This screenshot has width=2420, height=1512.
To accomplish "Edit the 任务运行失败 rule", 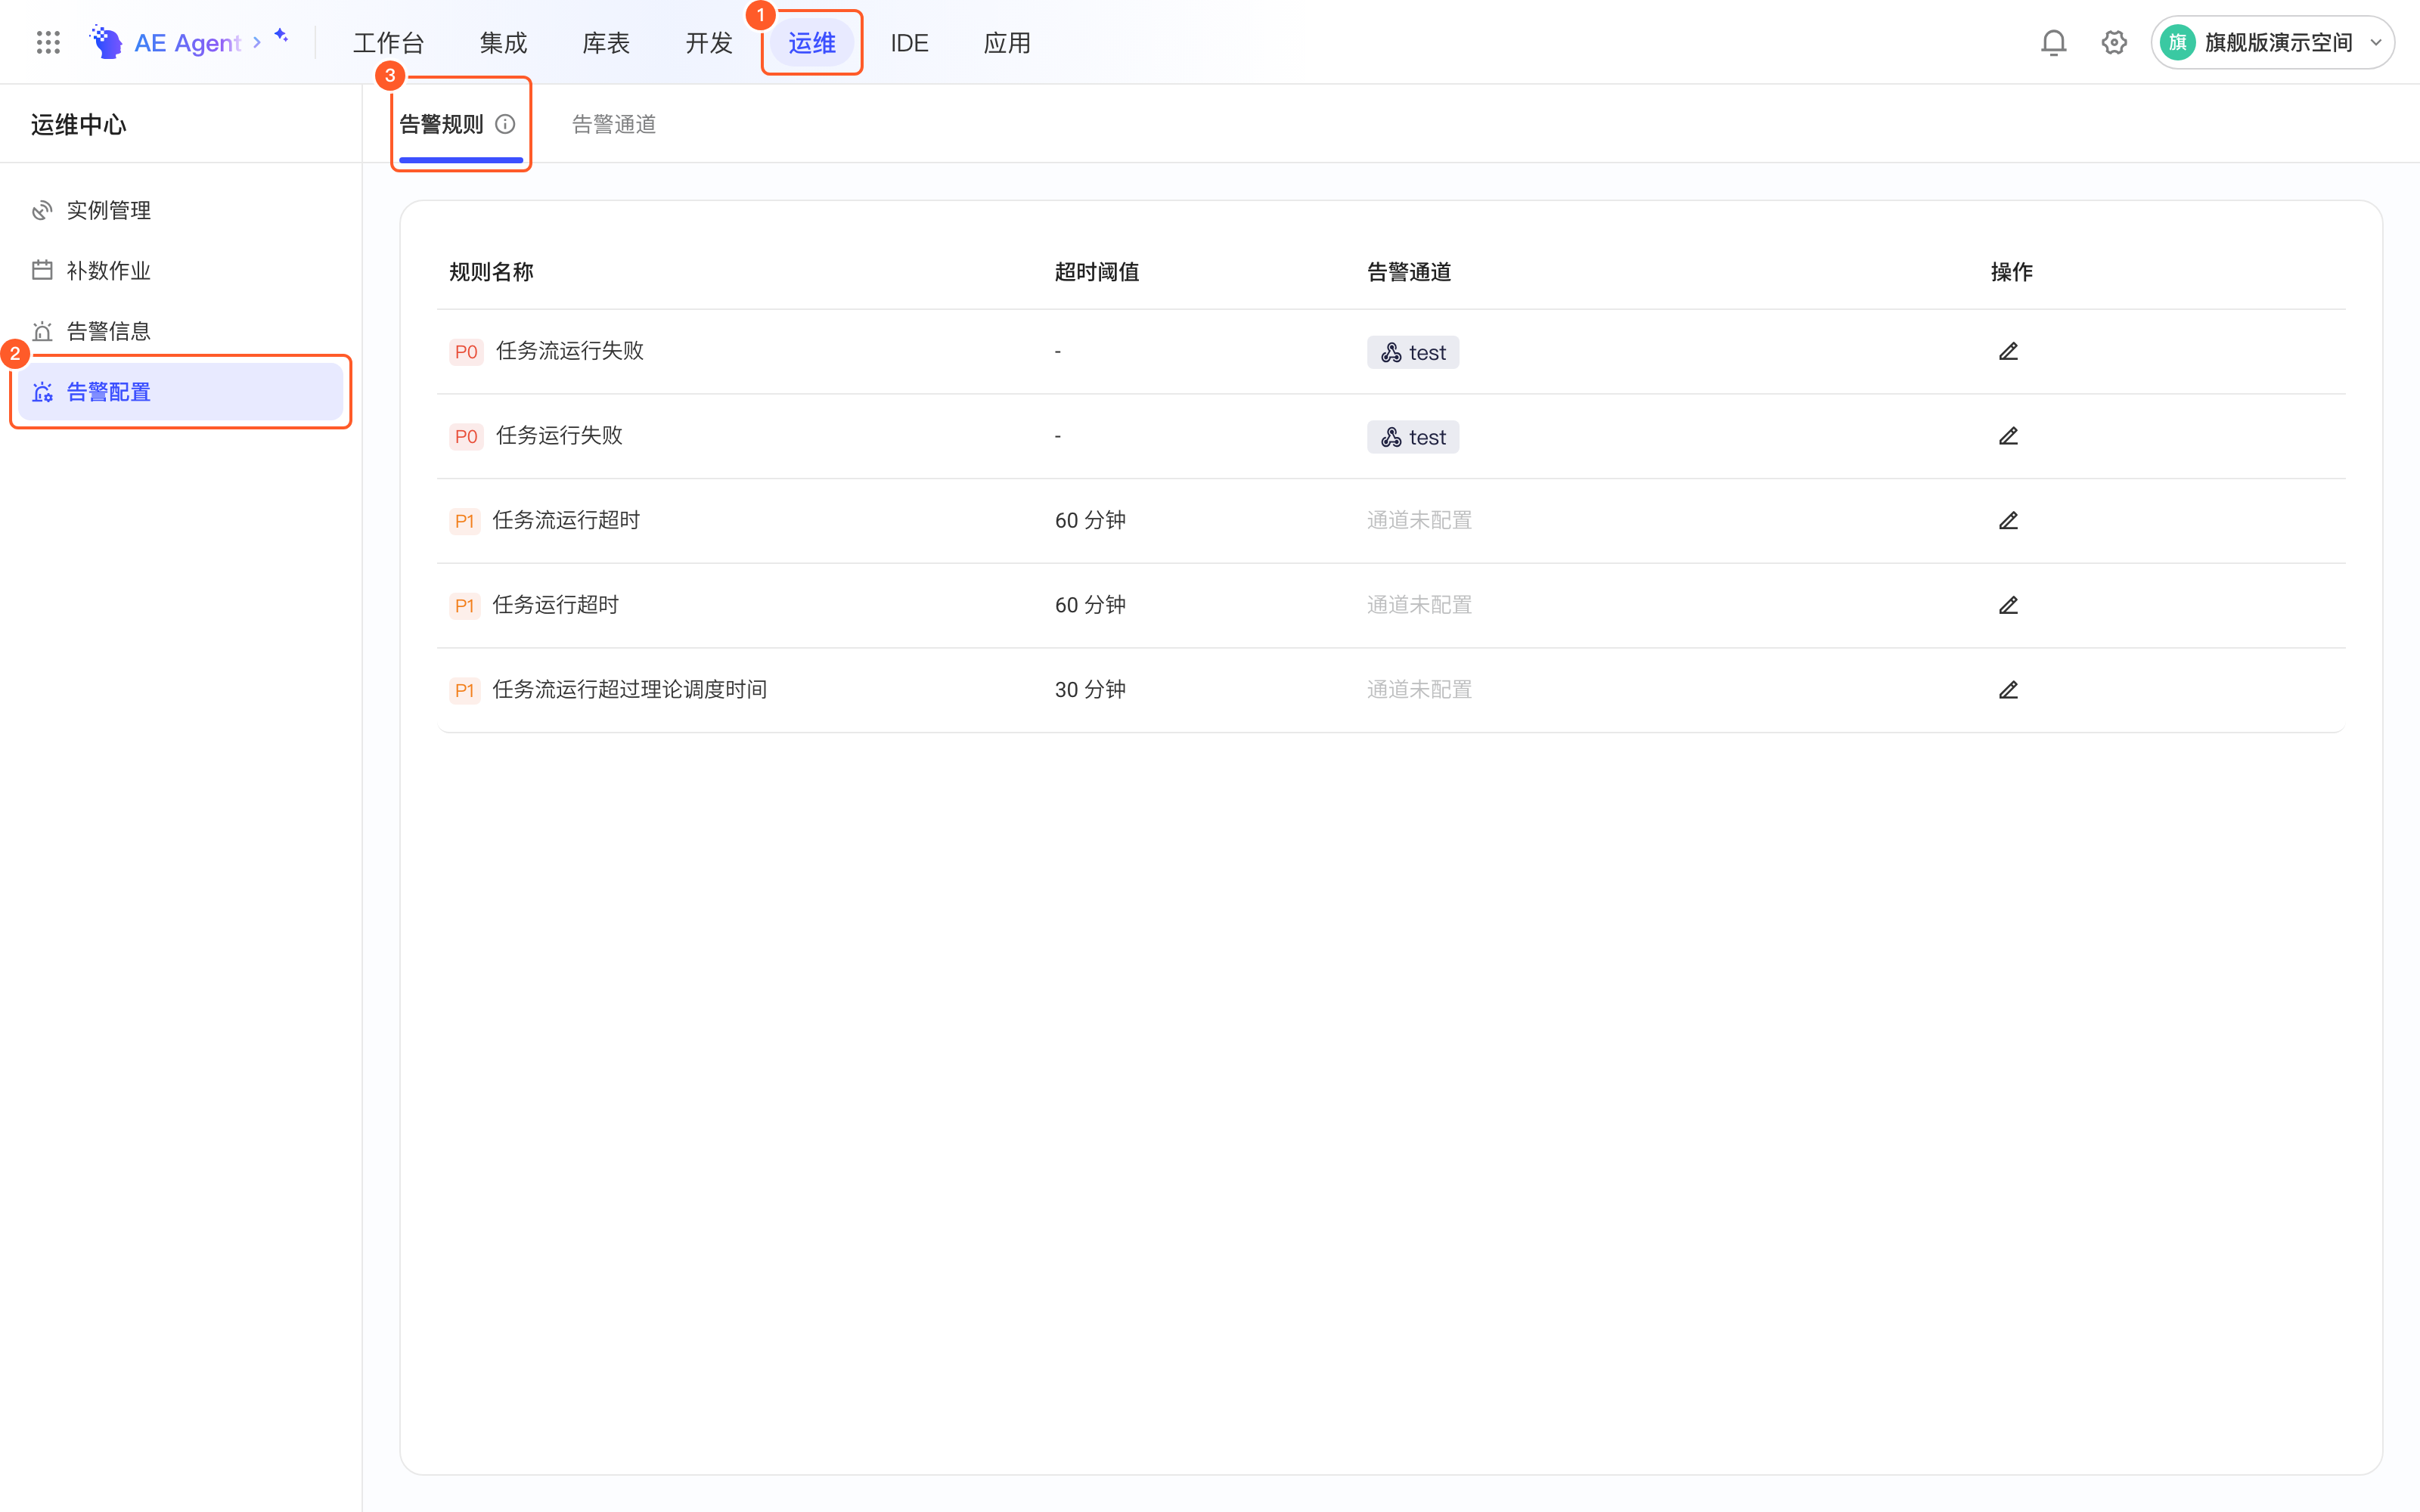I will click(2008, 436).
